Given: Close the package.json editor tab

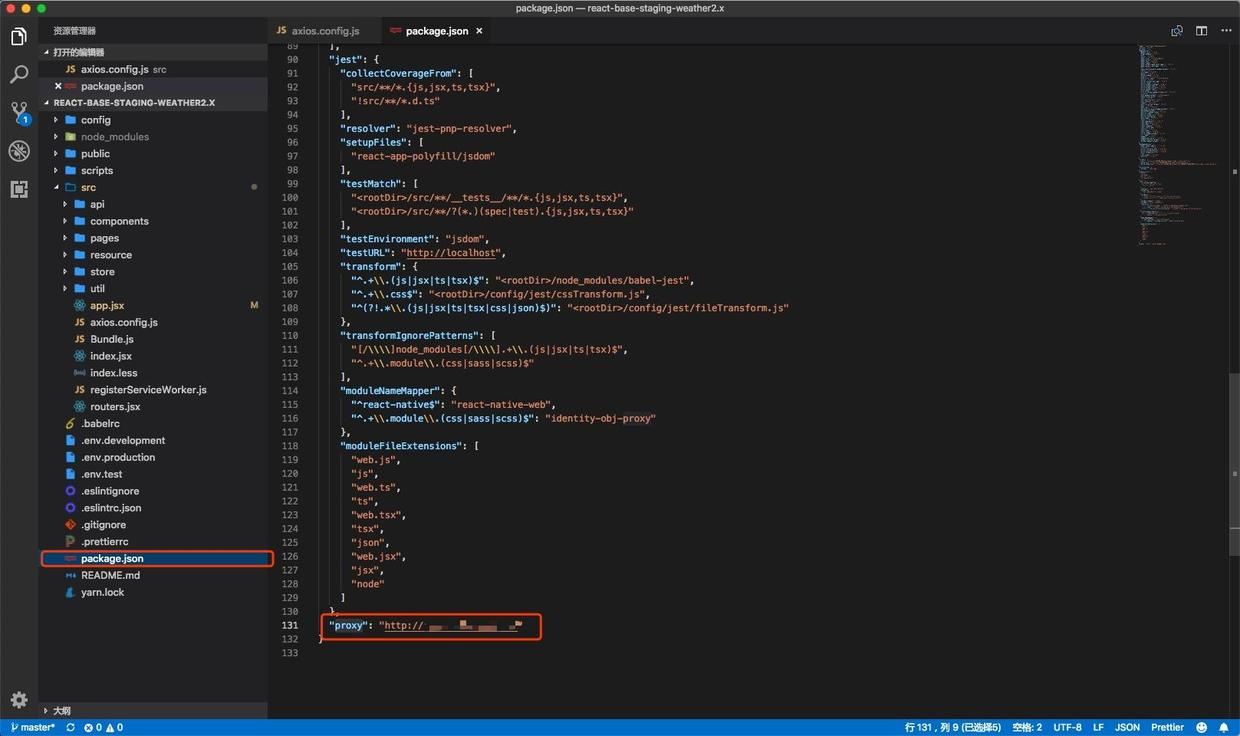Looking at the screenshot, I should pos(479,31).
